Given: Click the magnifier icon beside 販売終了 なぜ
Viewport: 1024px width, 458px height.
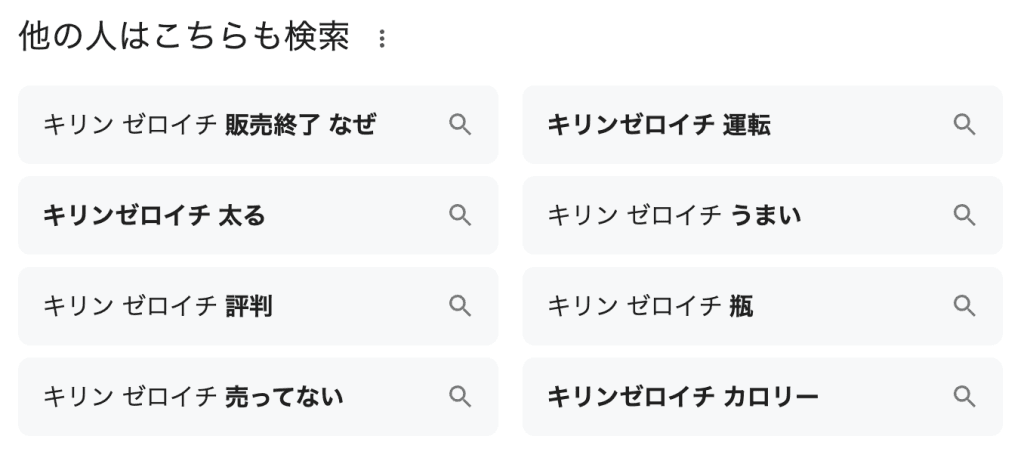Looking at the screenshot, I should [460, 125].
